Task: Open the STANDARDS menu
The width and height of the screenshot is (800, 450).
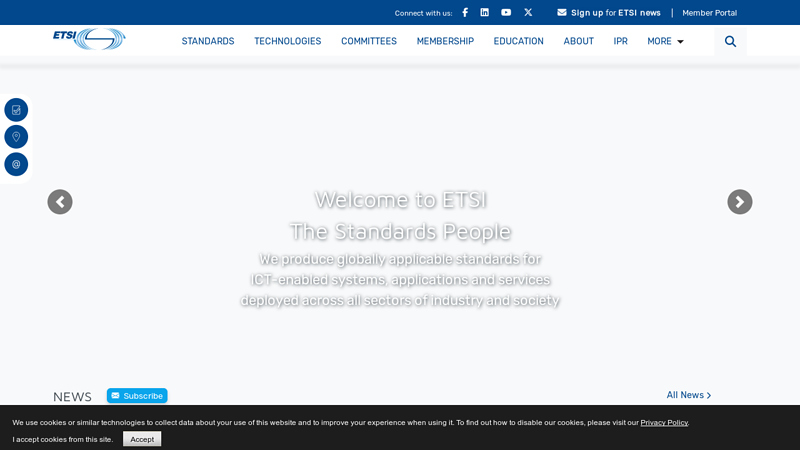Action: [208, 41]
